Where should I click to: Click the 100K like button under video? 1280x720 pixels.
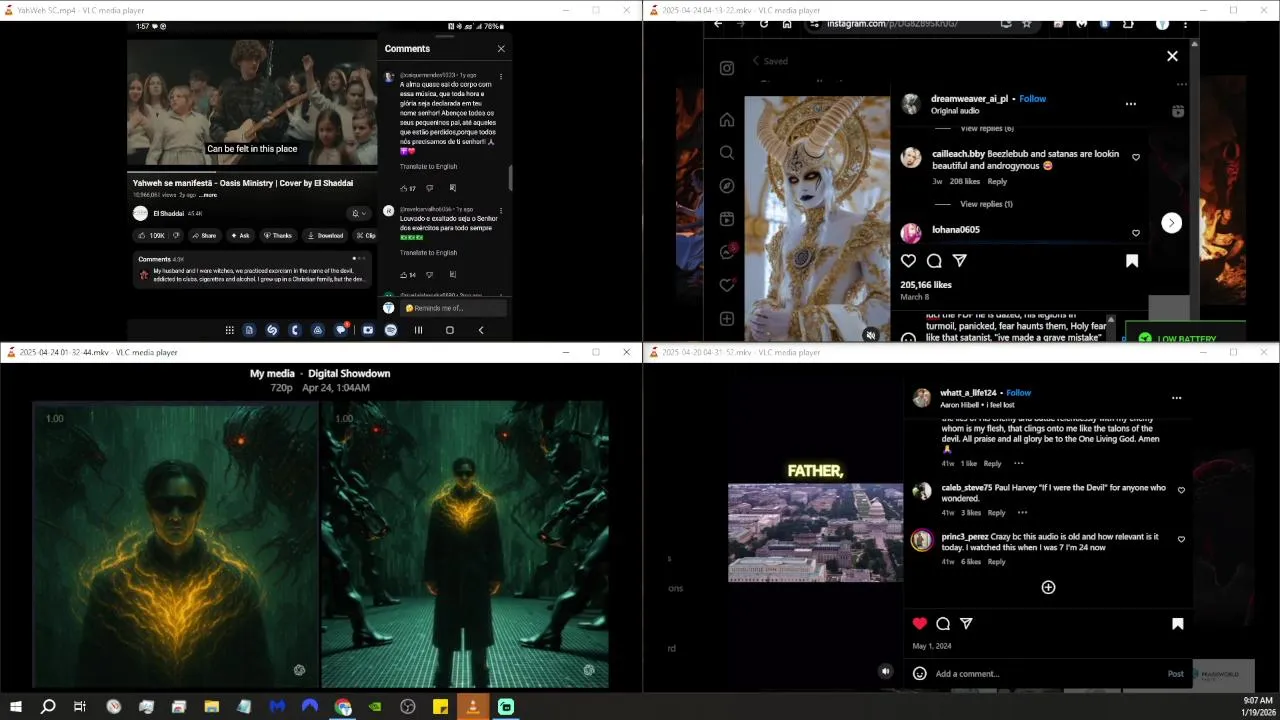(153, 236)
